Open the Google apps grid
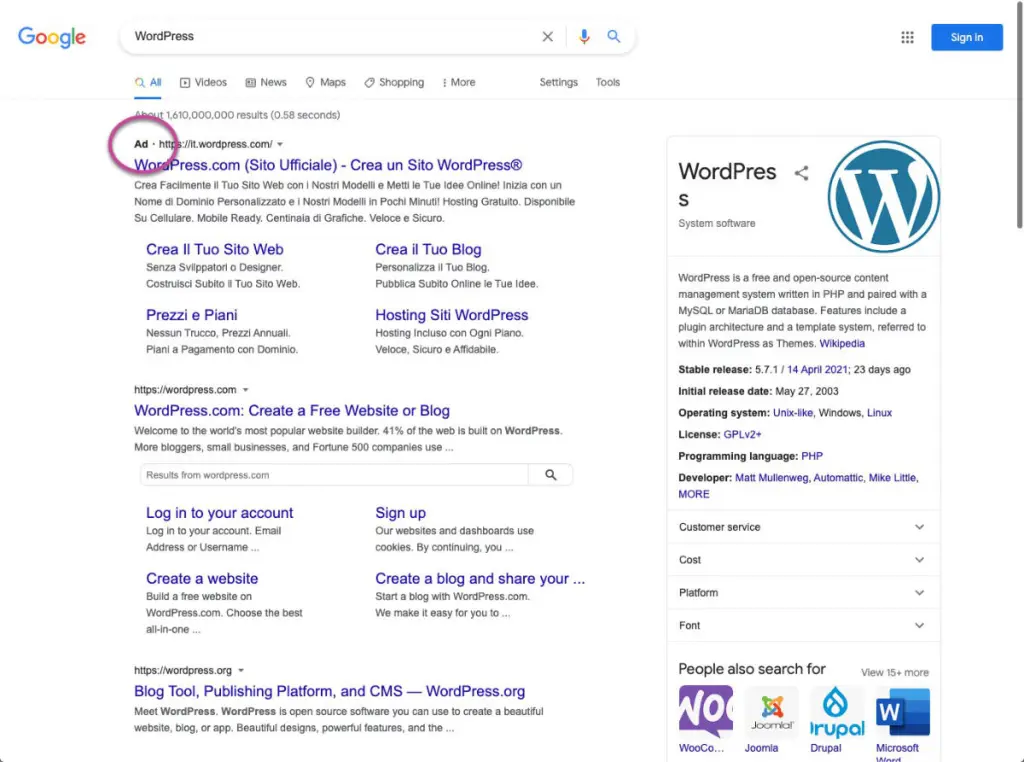Viewport: 1024px width, 762px height. click(907, 37)
